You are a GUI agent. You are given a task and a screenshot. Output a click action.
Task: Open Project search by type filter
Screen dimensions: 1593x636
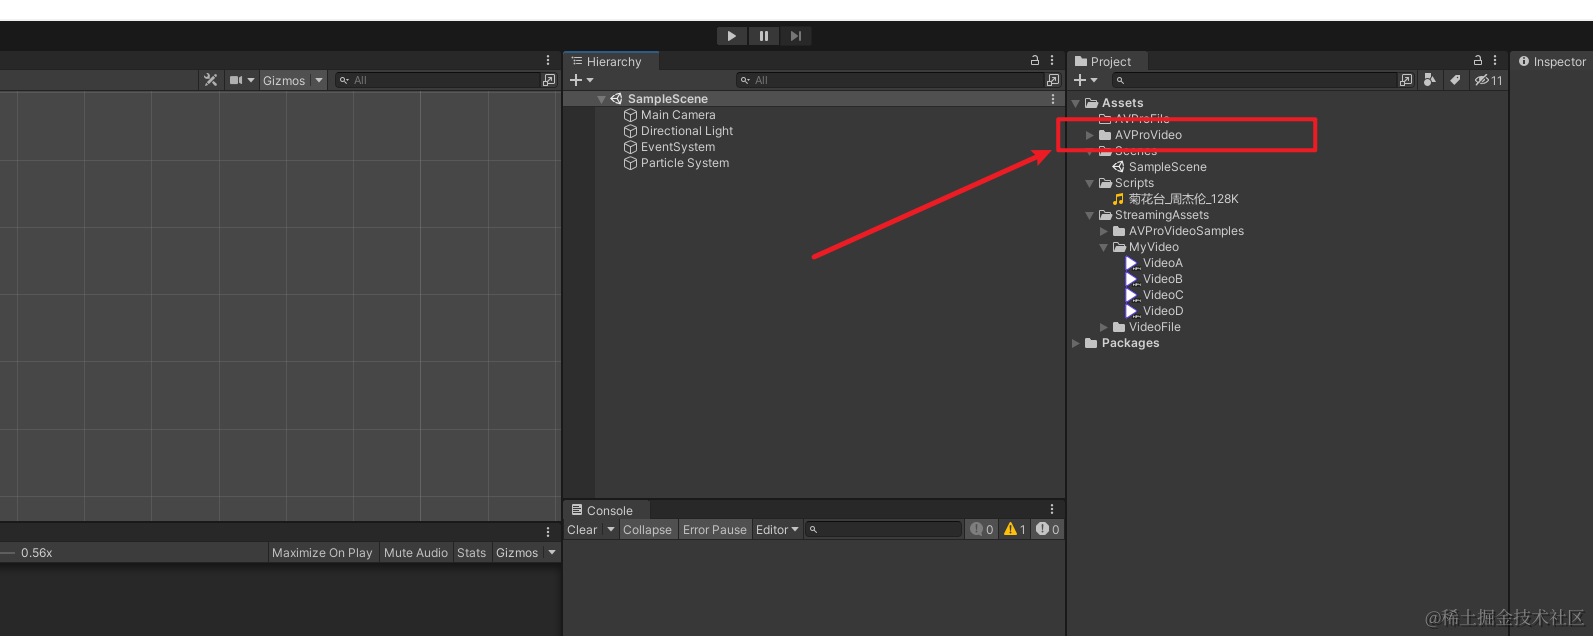(x=1430, y=80)
